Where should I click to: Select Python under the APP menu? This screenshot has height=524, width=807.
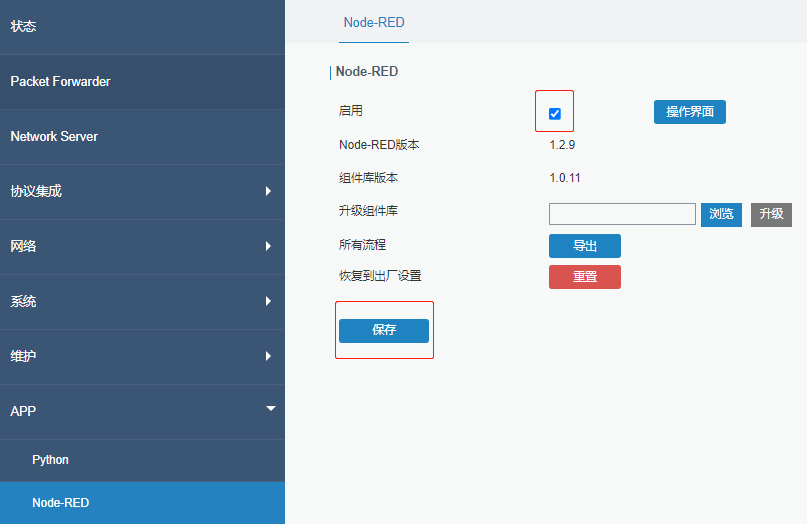click(x=142, y=460)
